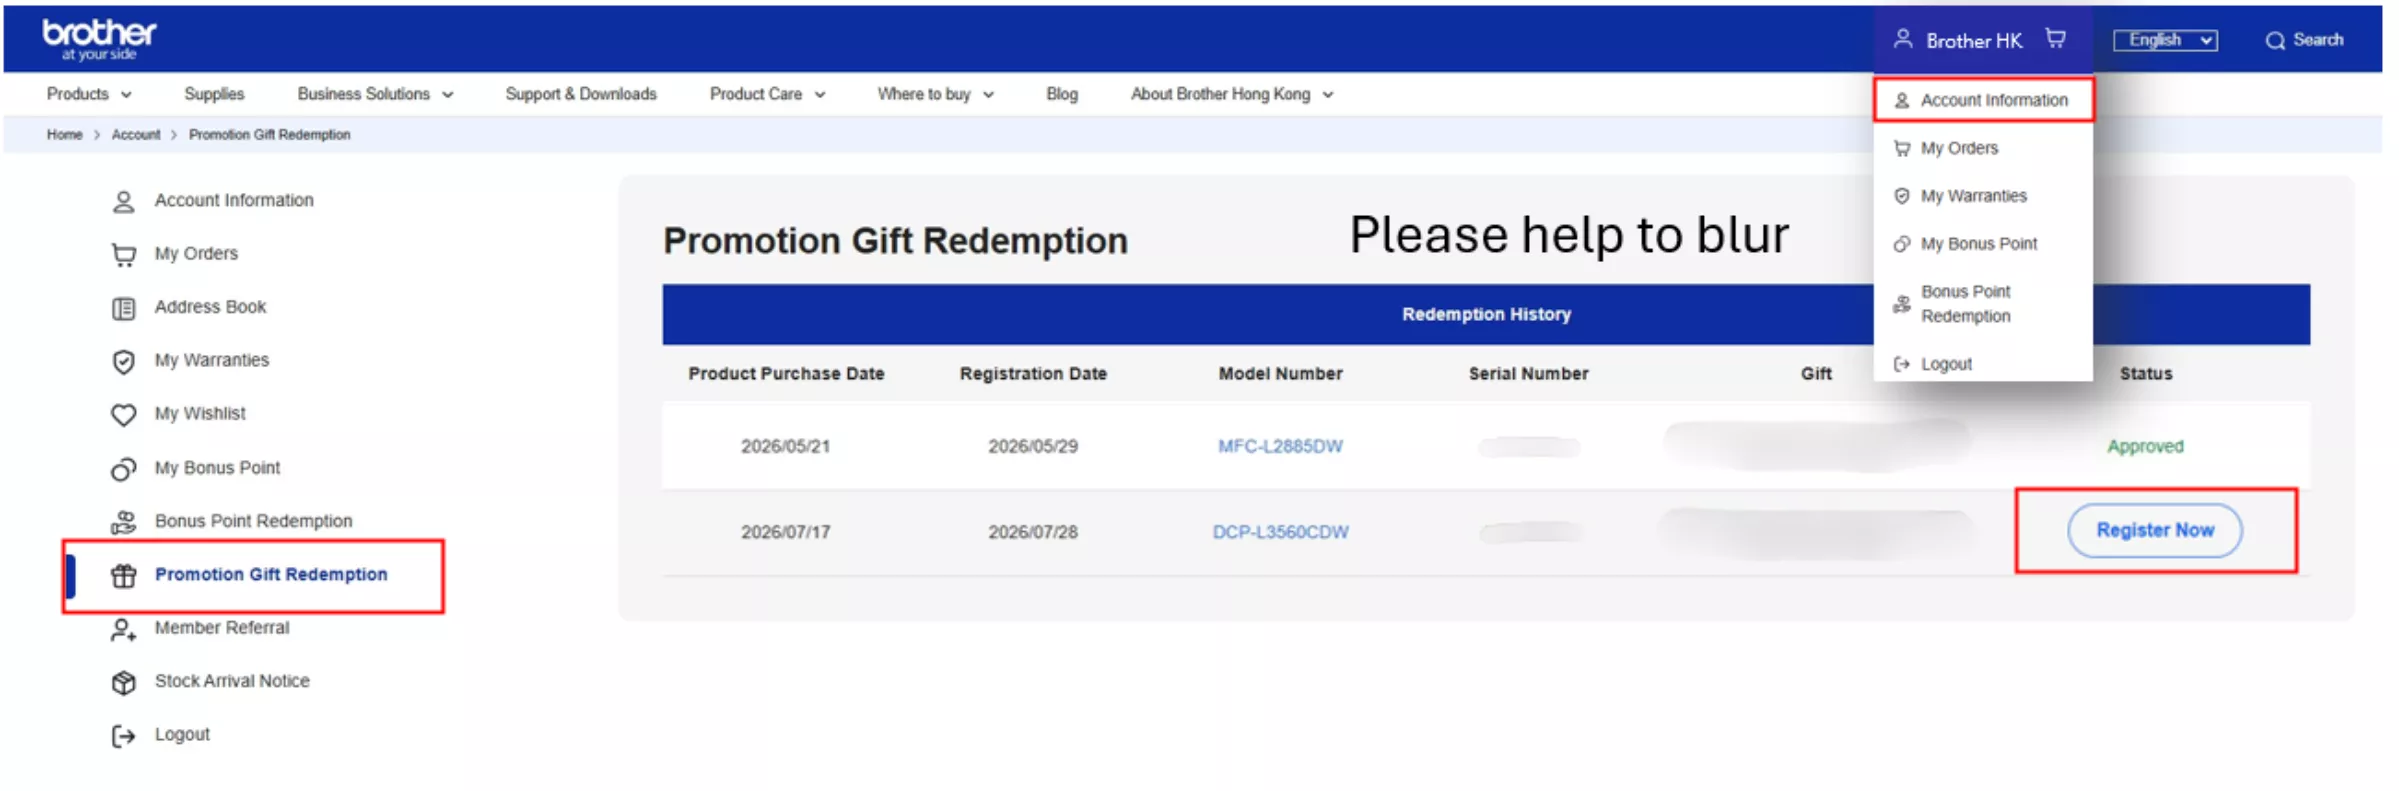
Task: Open My Warranties in the sidebar
Action: (212, 360)
